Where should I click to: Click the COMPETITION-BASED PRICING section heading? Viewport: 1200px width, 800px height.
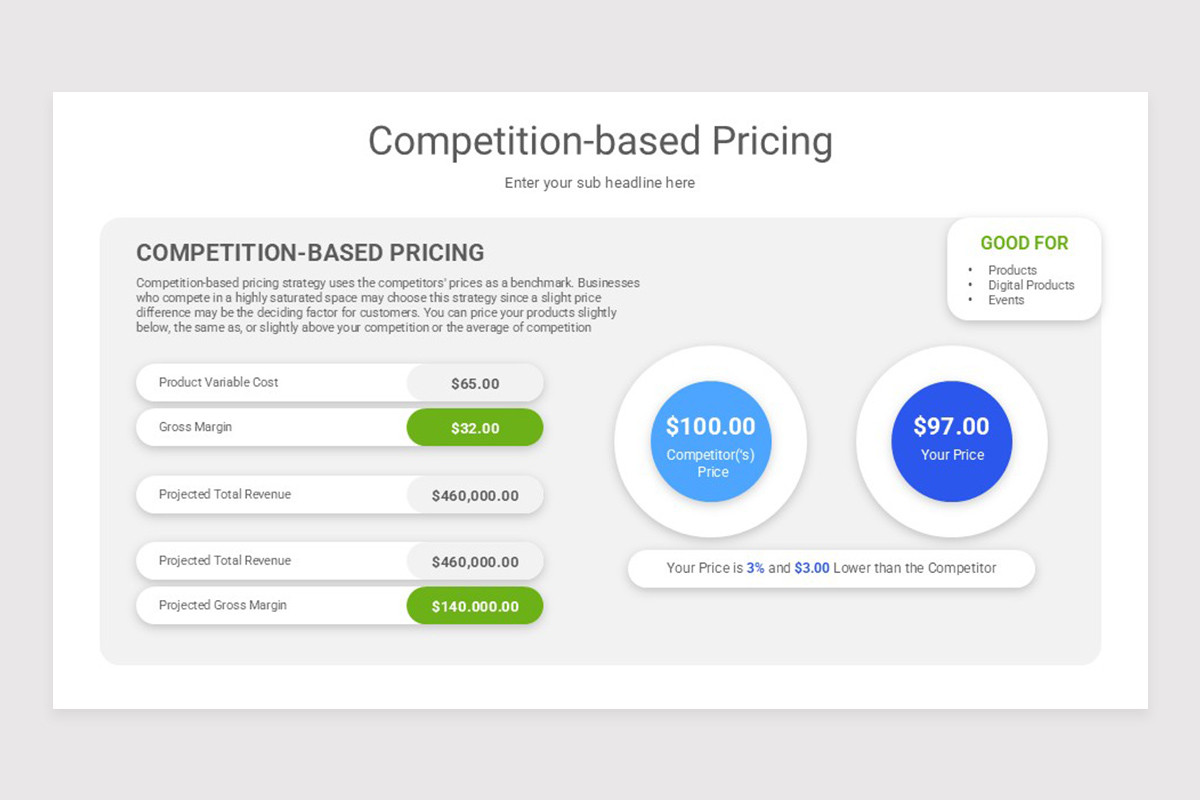[x=310, y=253]
